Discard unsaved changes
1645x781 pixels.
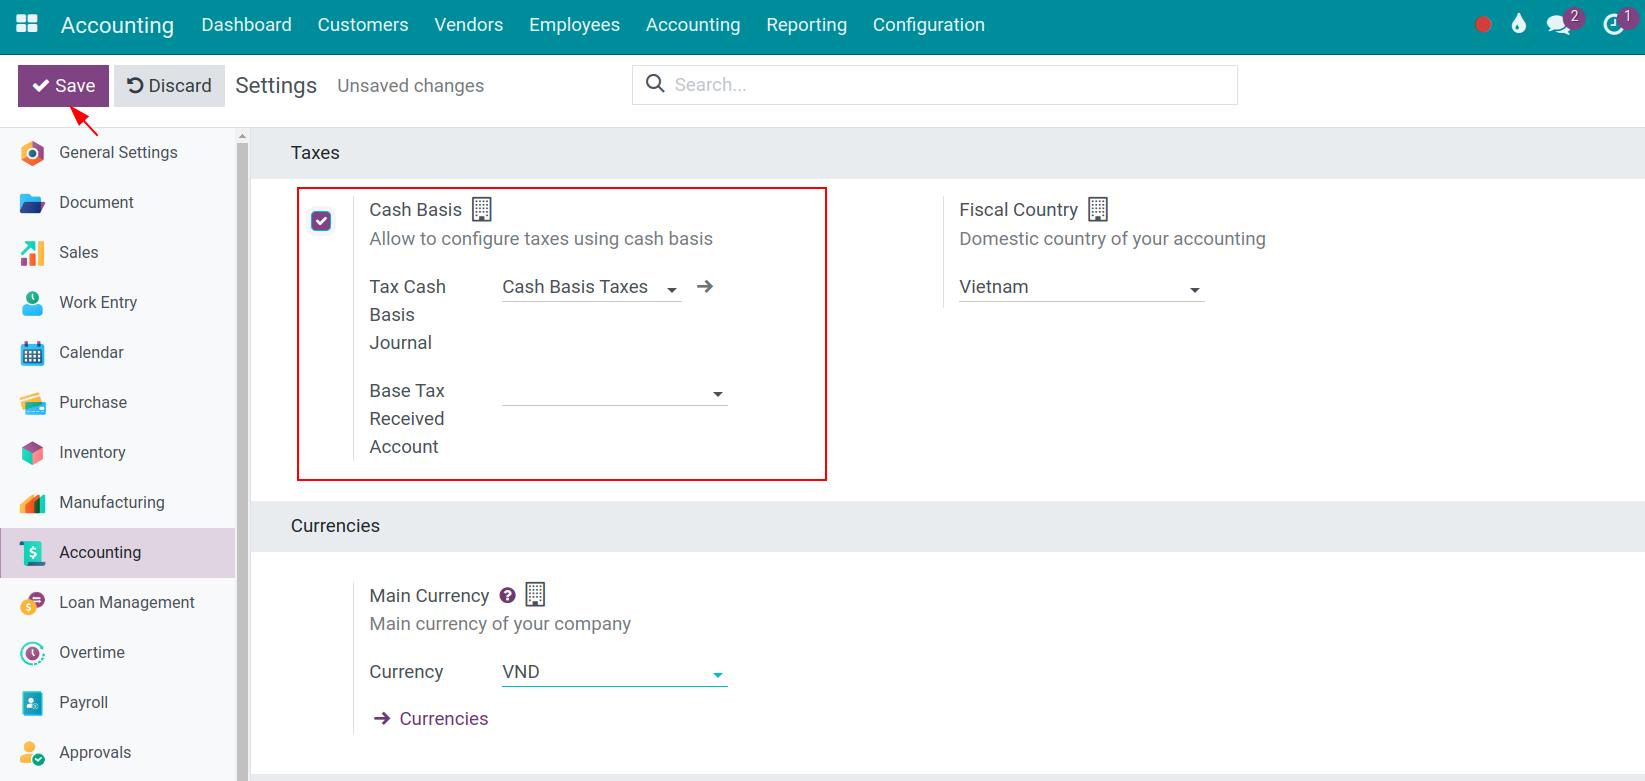pos(169,86)
